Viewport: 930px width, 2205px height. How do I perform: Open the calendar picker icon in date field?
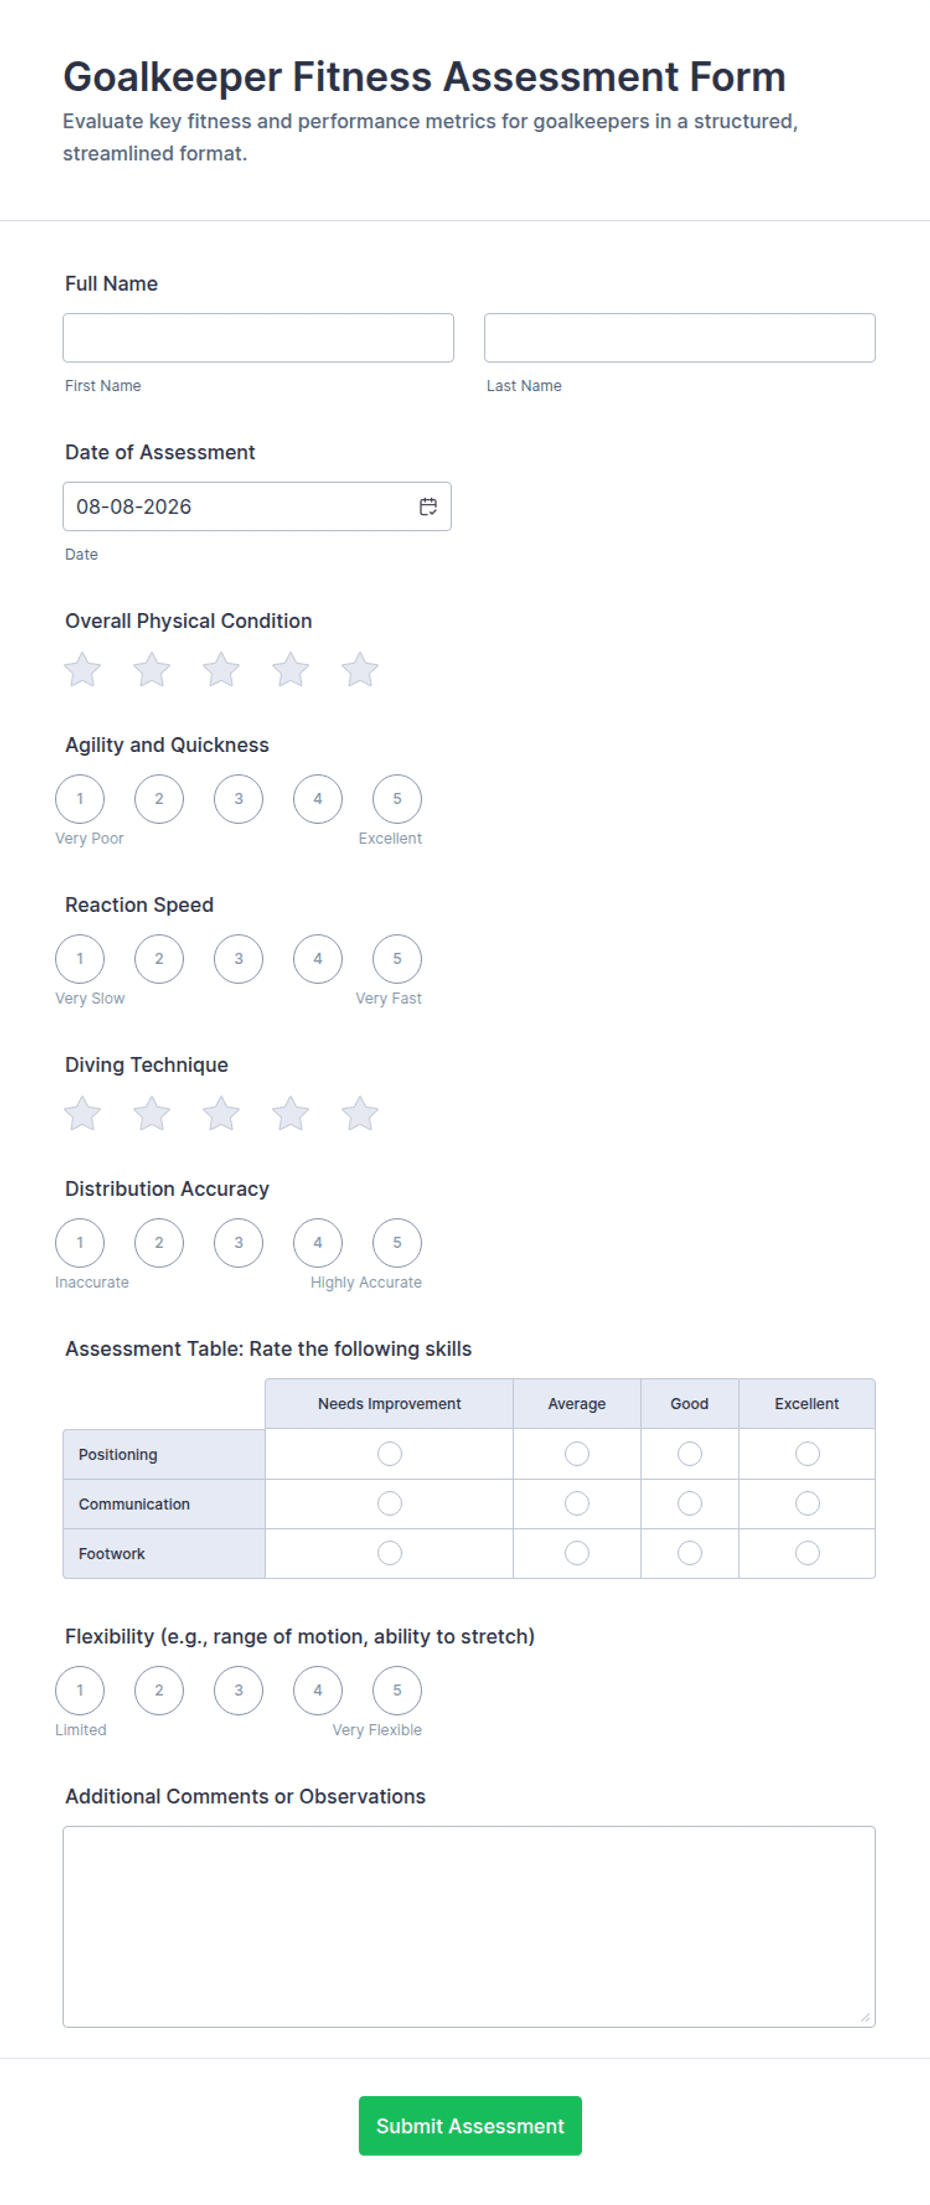[428, 507]
